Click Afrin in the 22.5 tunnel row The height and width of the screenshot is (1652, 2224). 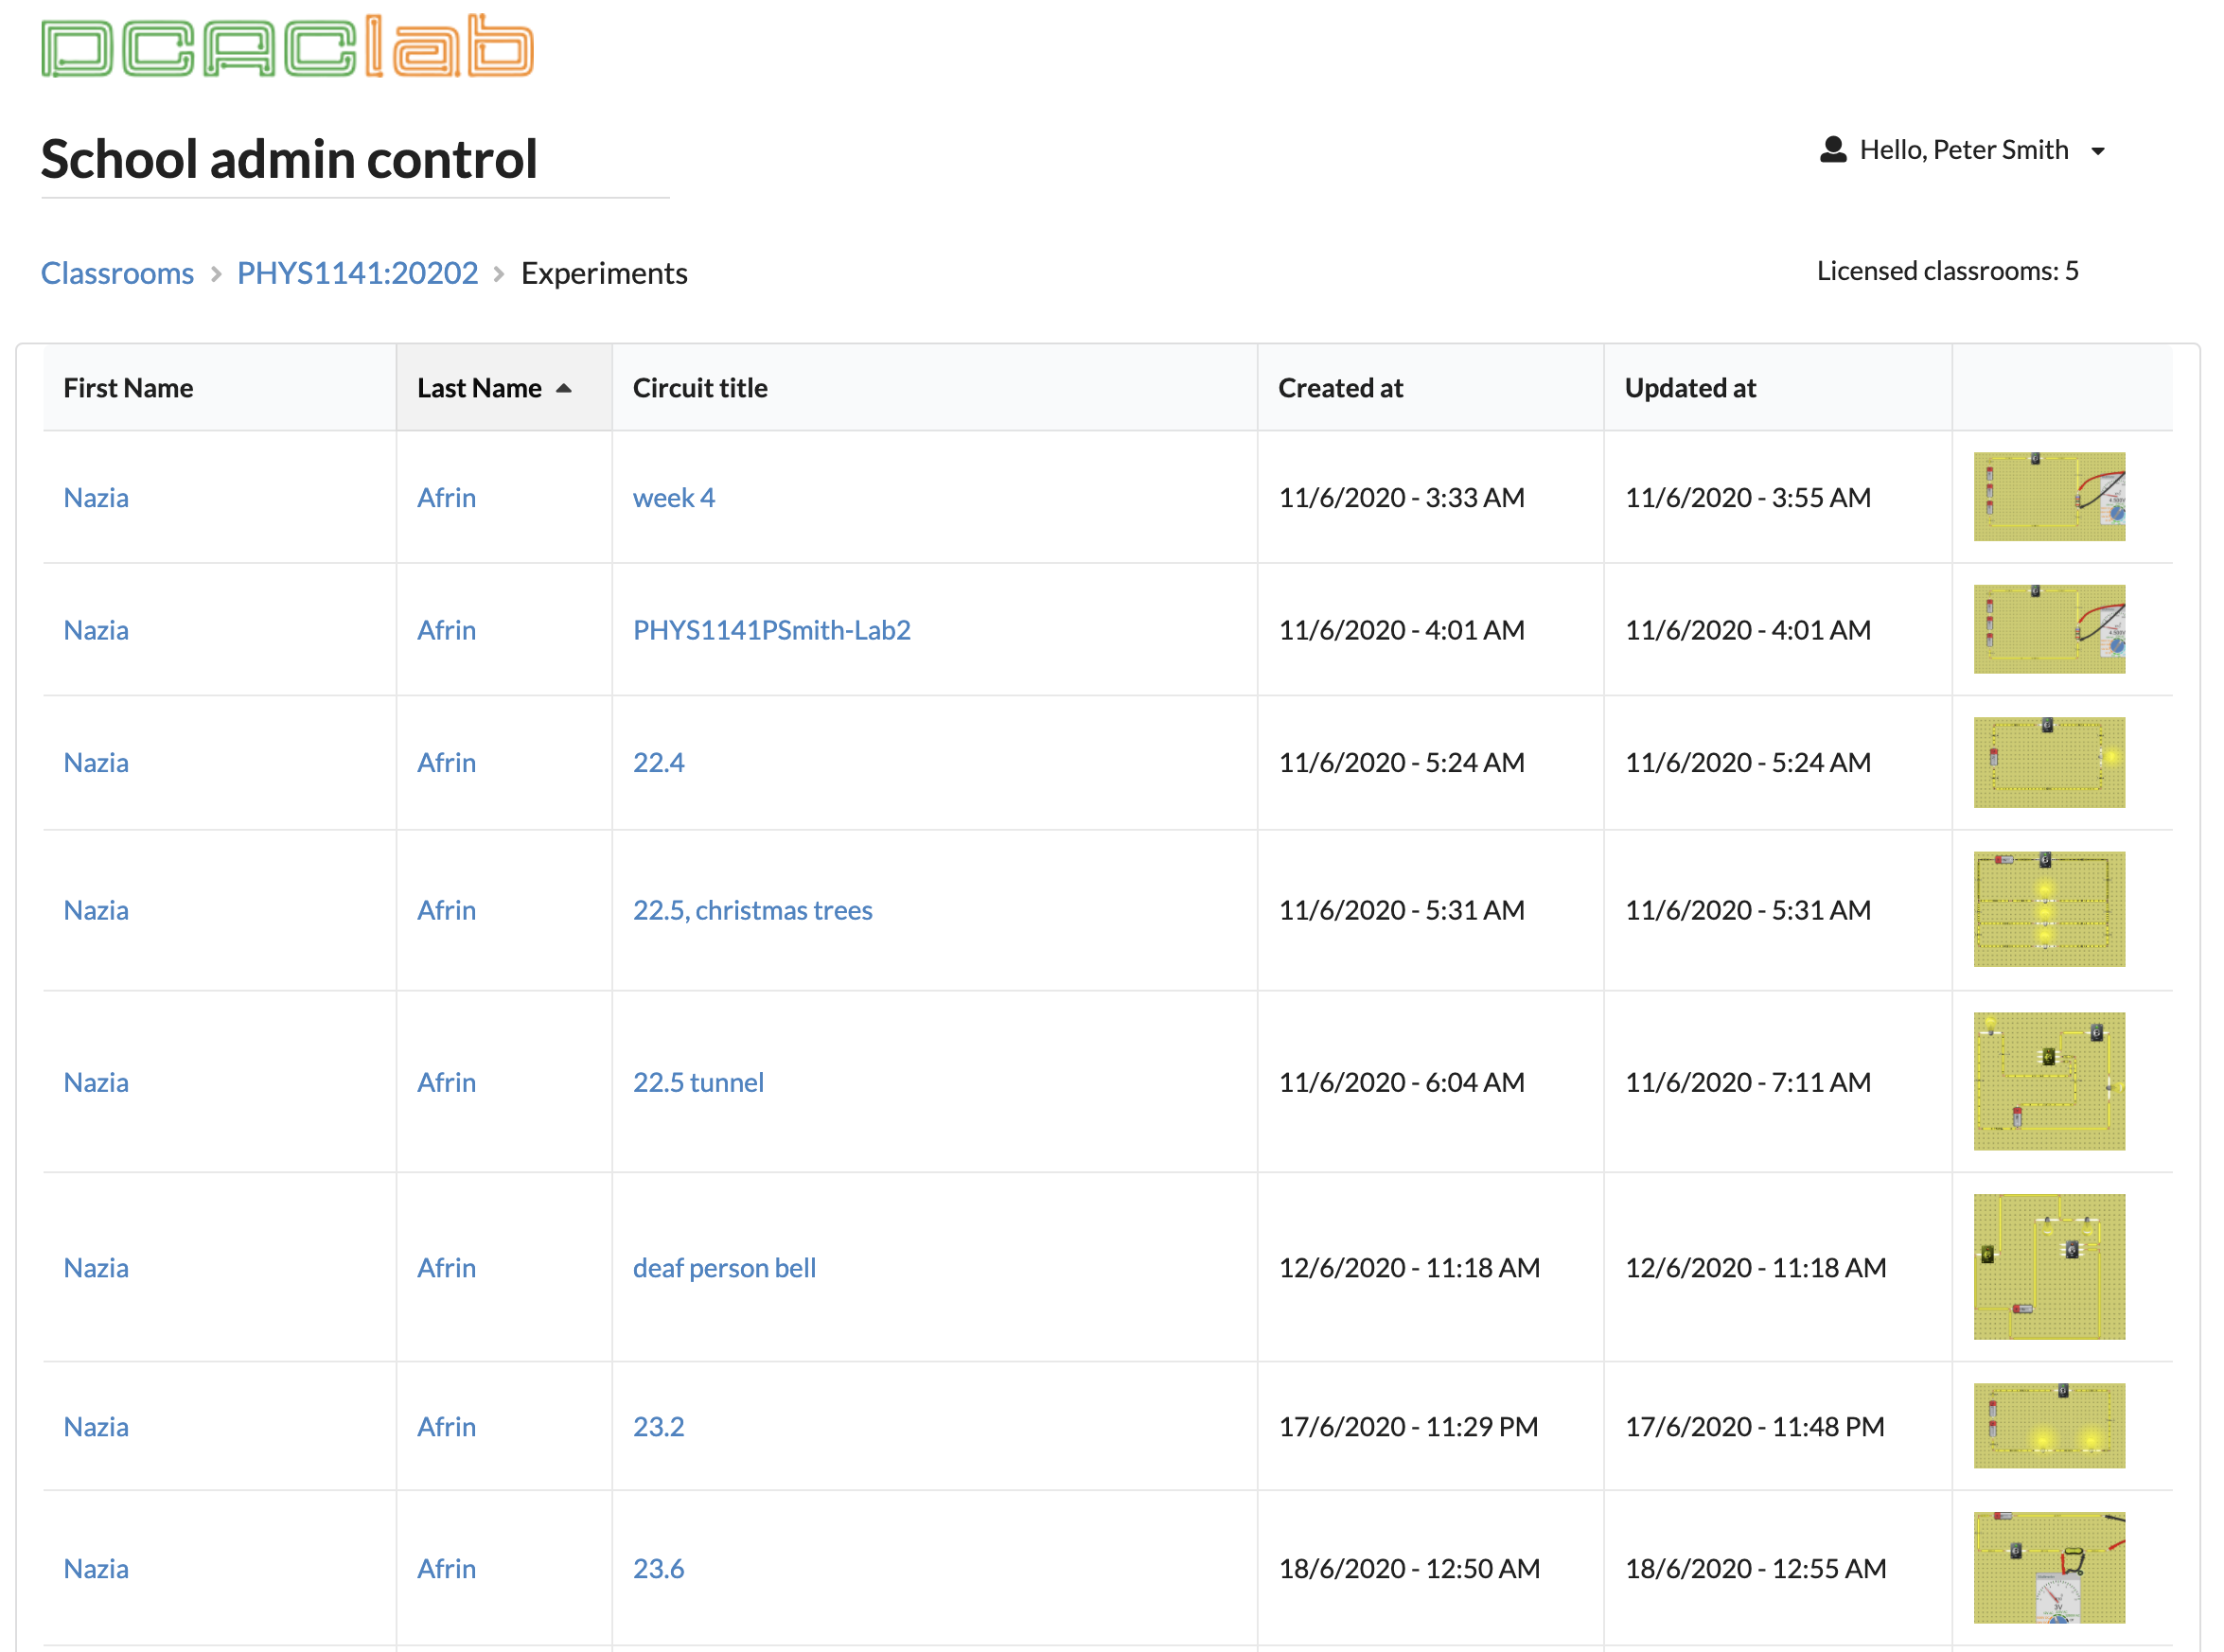[446, 1082]
